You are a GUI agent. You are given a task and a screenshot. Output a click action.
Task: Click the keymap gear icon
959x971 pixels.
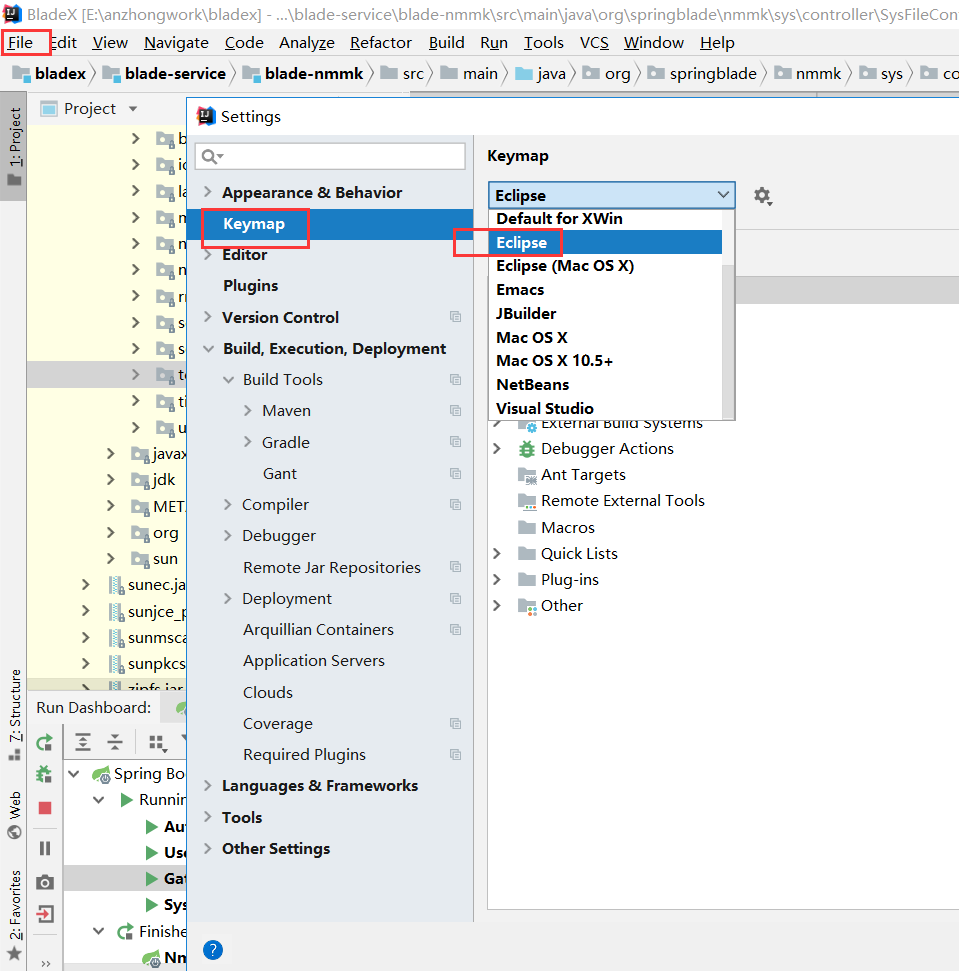pyautogui.click(x=762, y=196)
